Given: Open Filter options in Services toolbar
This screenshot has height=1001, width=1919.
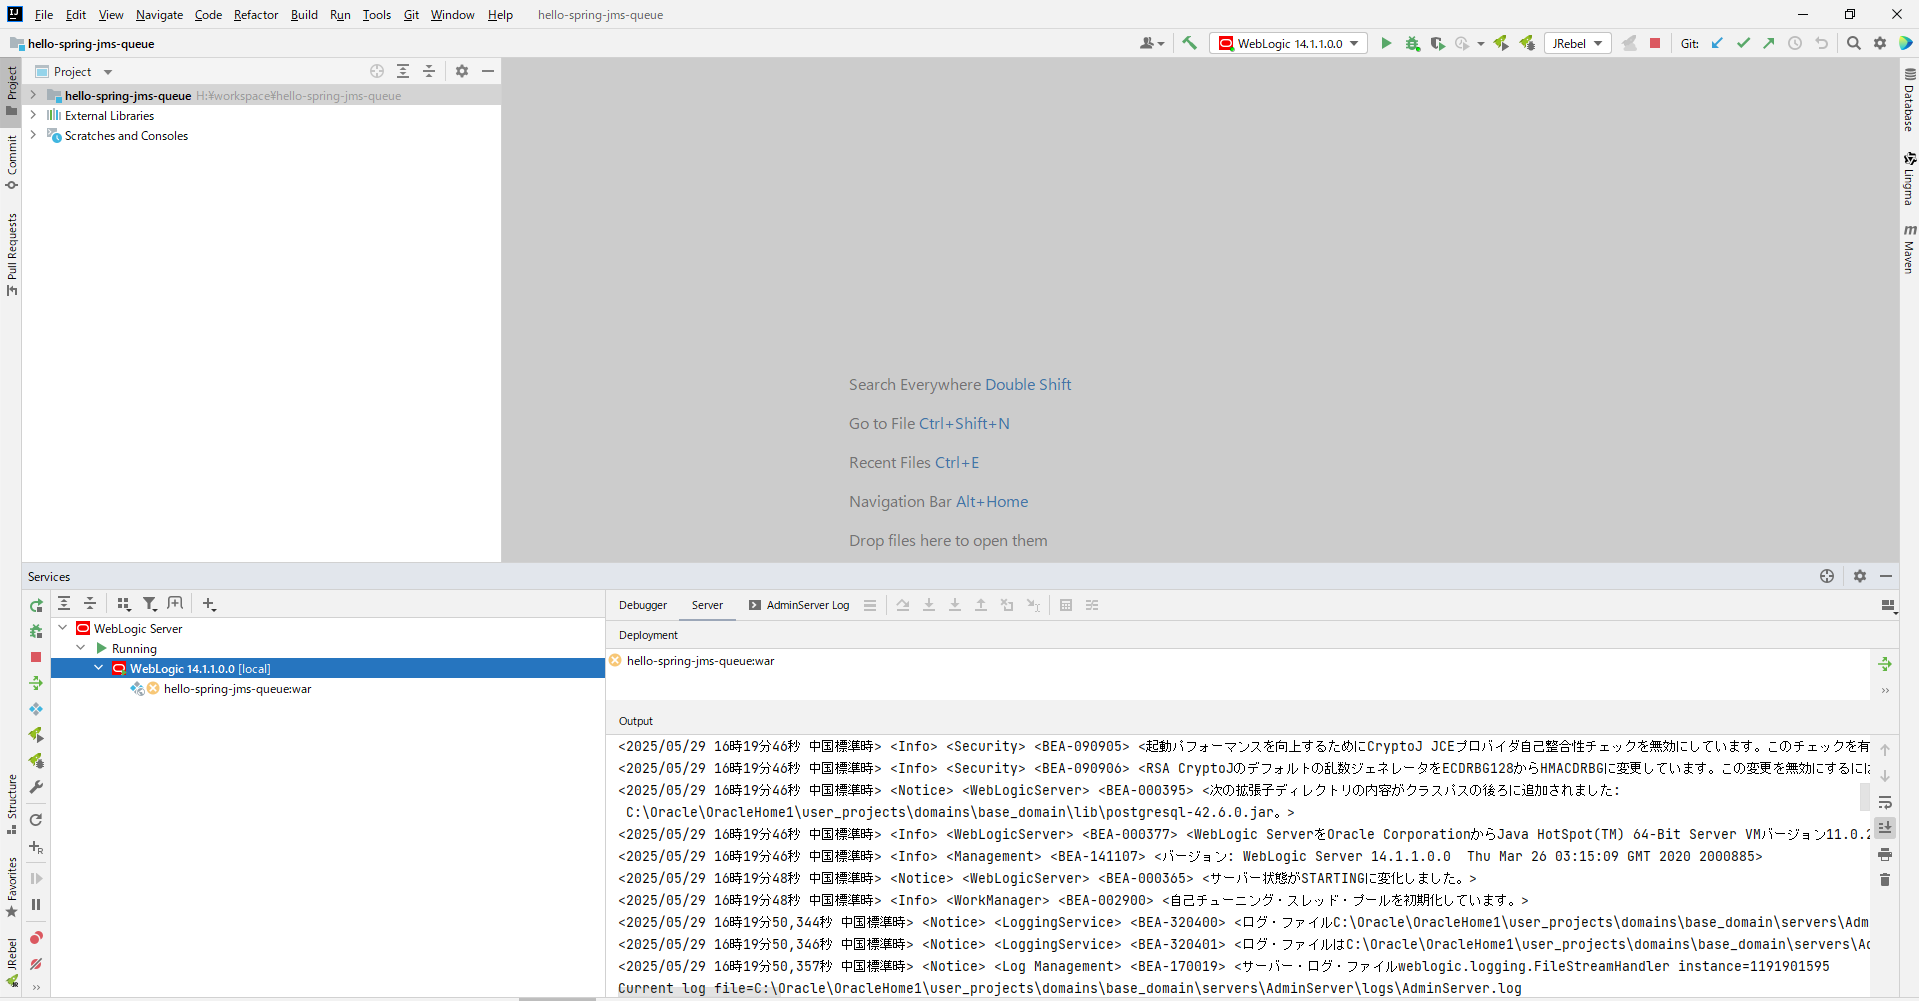Looking at the screenshot, I should (x=150, y=604).
